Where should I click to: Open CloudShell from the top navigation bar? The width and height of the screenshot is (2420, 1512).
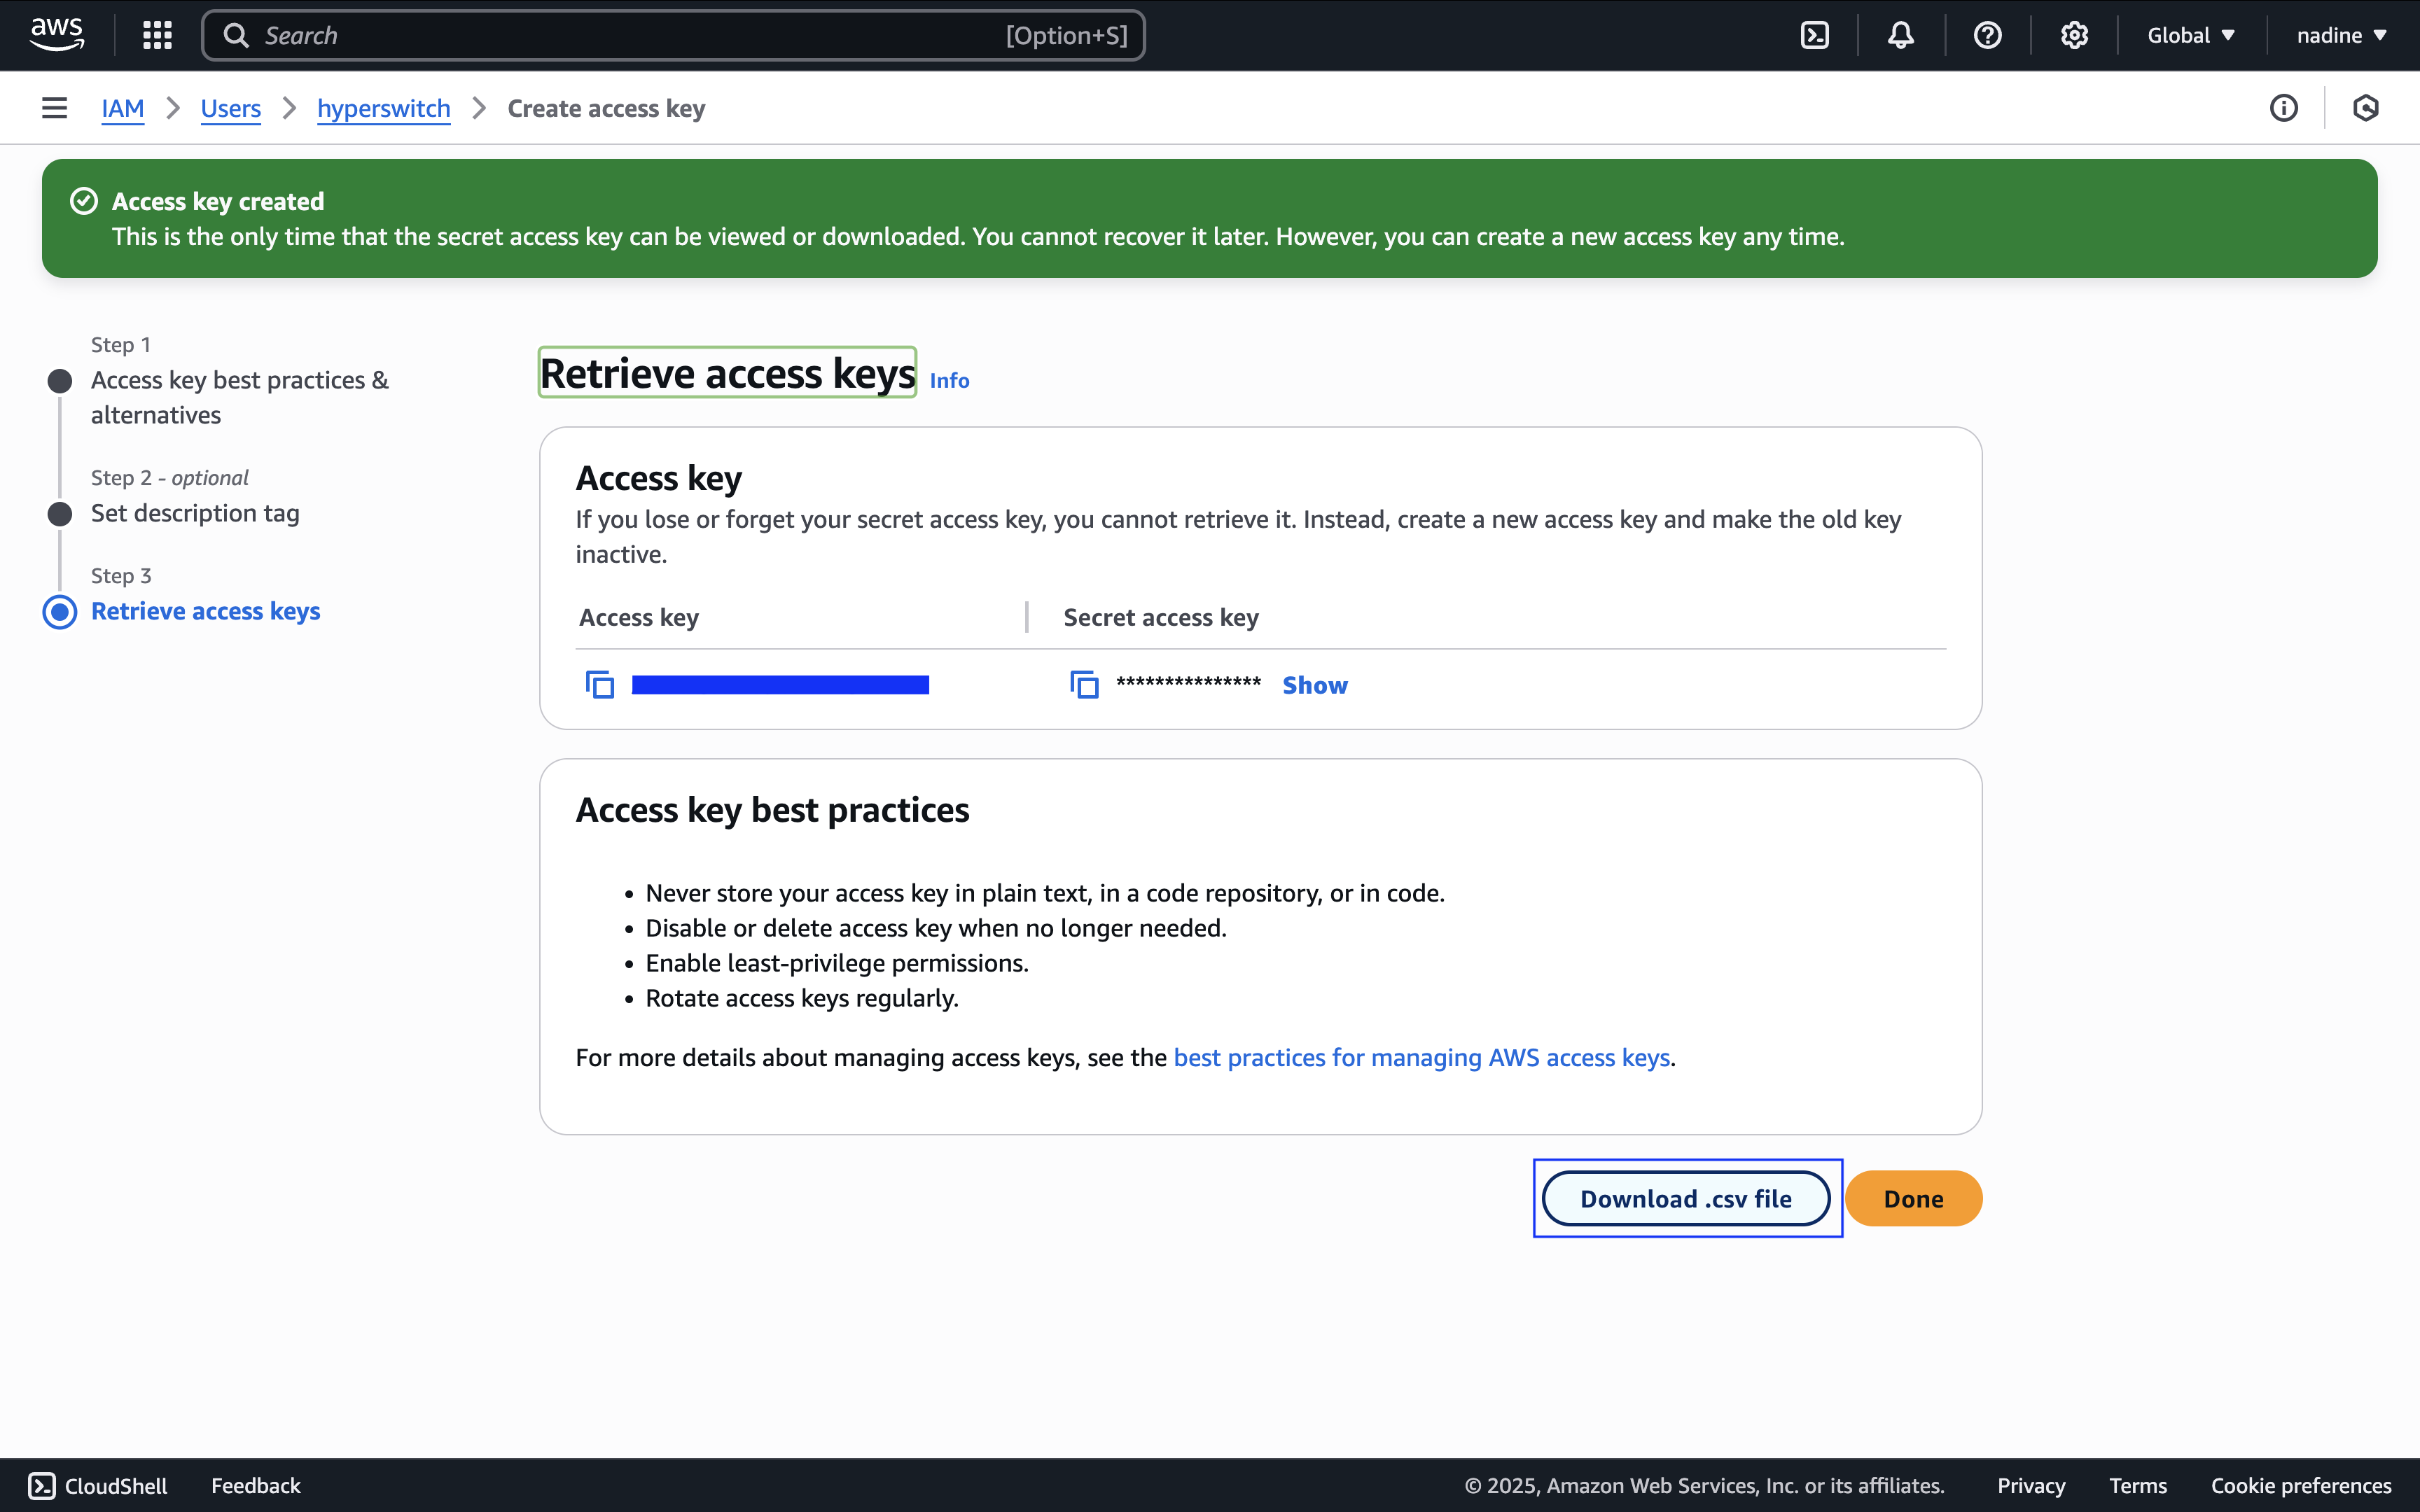tap(1814, 36)
